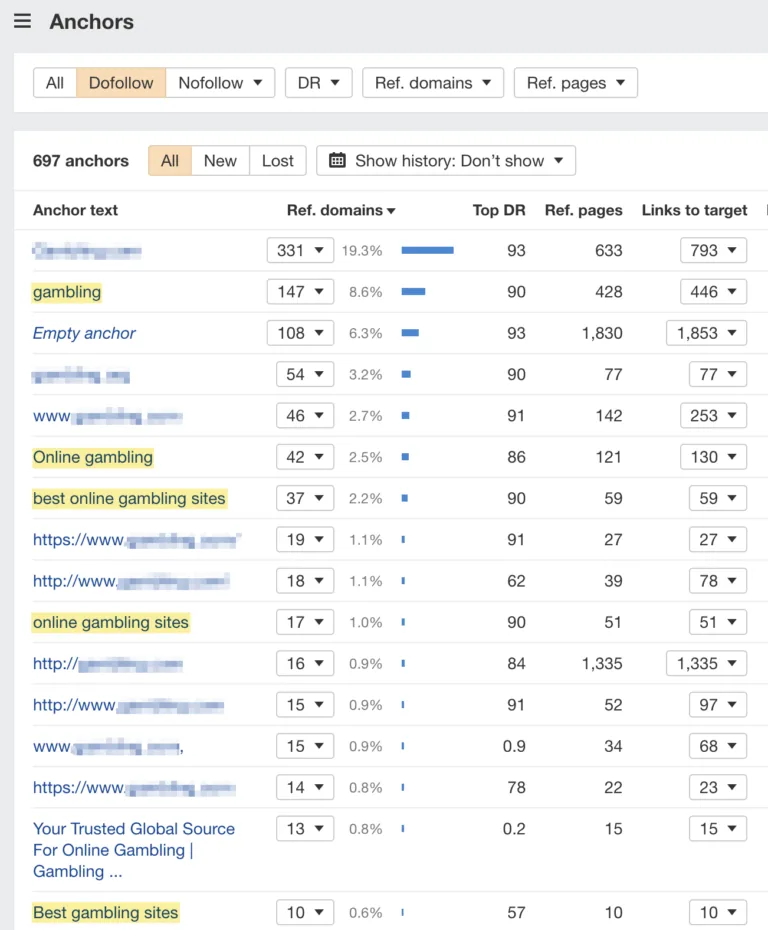Open the 27 links to target dropdown

(x=718, y=540)
